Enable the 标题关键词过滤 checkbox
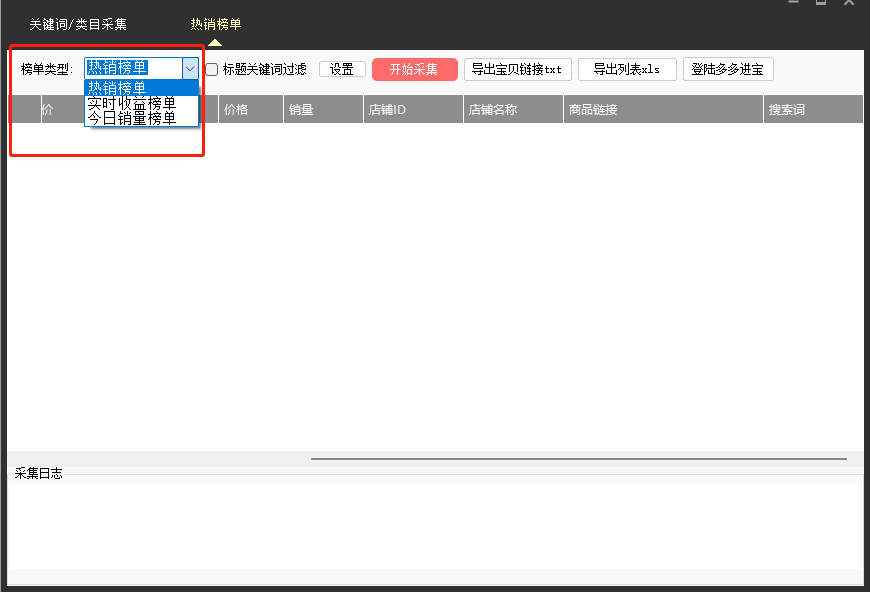This screenshot has height=592, width=870. point(211,69)
